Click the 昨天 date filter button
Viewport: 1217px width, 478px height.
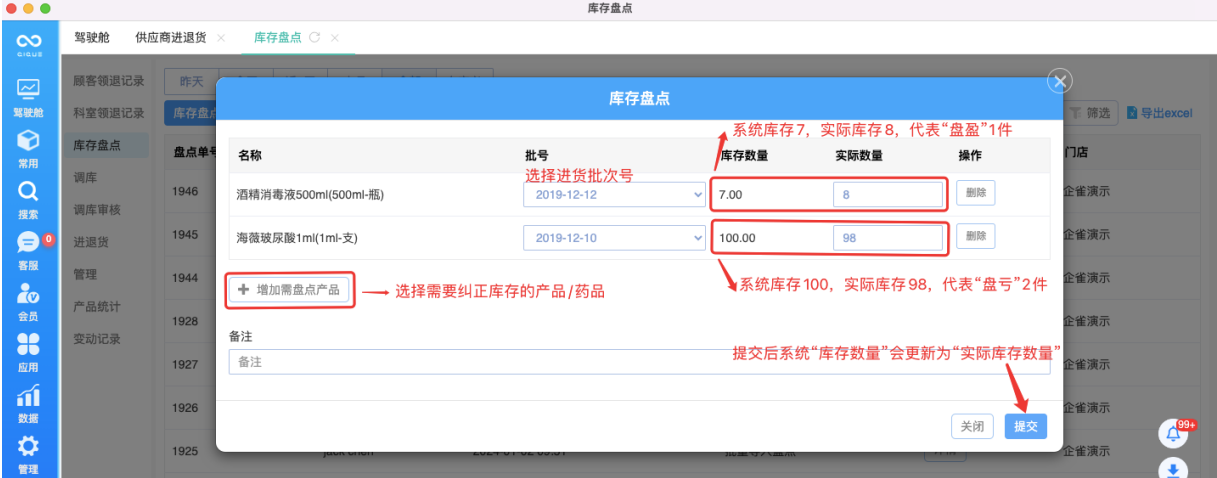(x=191, y=81)
